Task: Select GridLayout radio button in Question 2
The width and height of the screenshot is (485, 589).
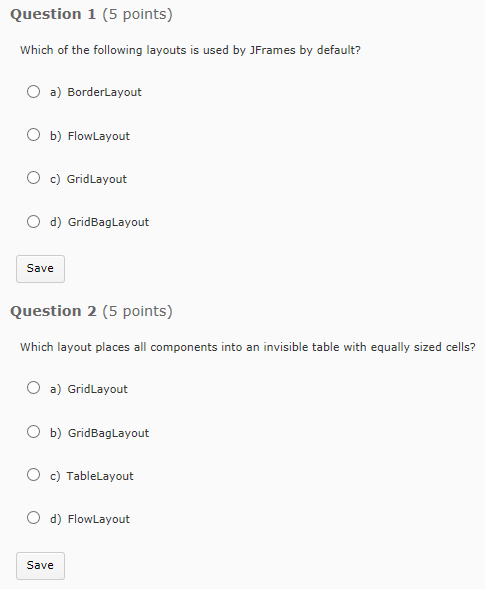Action: [33, 388]
